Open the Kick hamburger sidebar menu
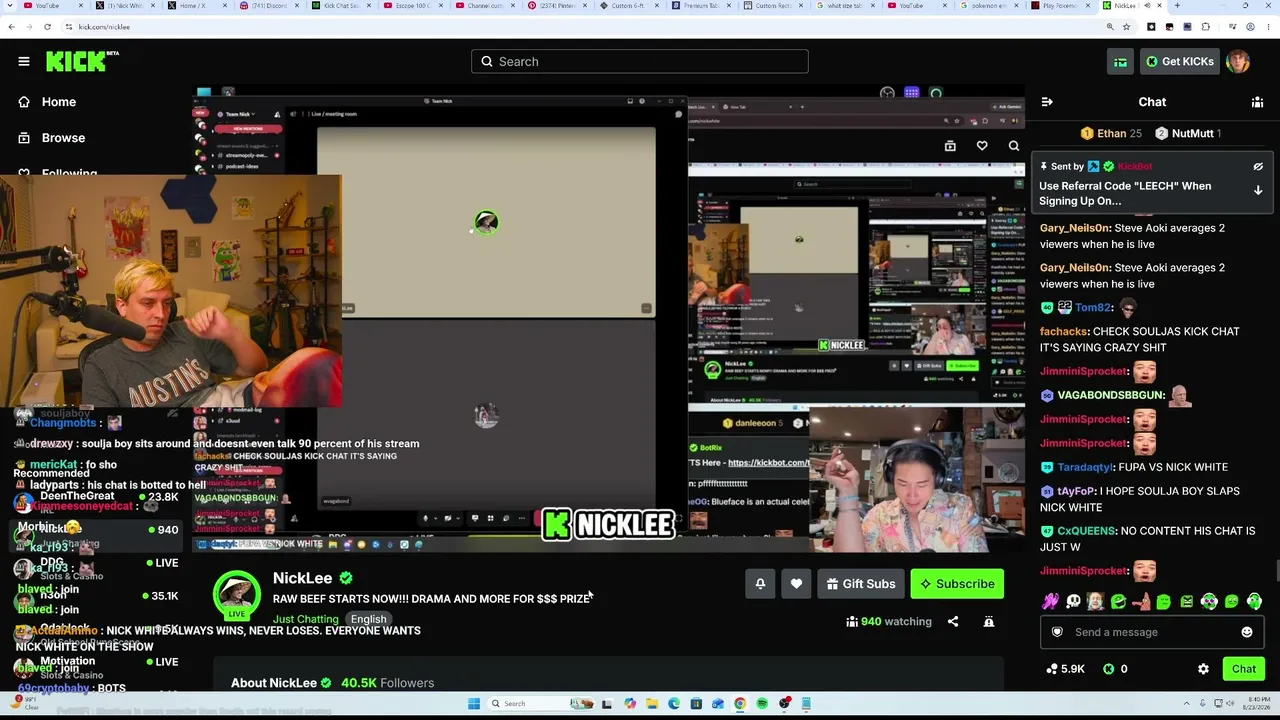 pos(24,62)
